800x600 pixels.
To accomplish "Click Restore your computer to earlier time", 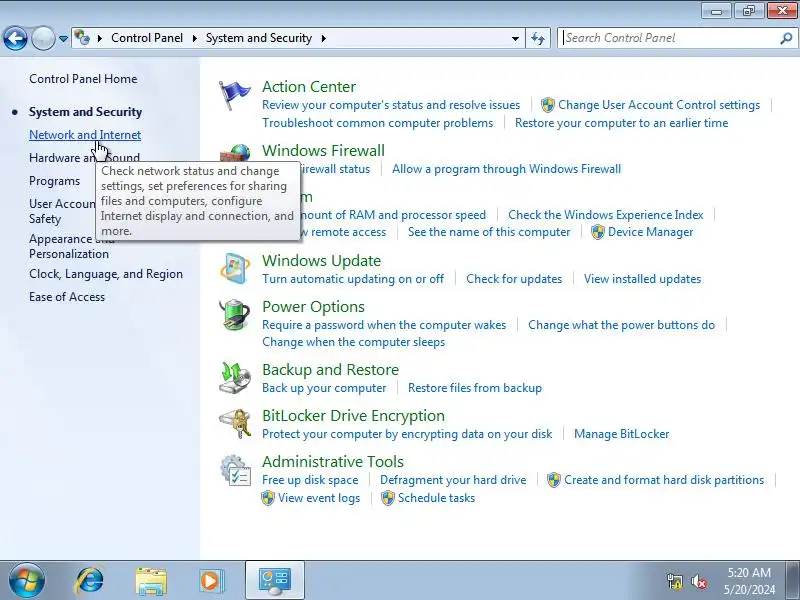I will pyautogui.click(x=621, y=123).
